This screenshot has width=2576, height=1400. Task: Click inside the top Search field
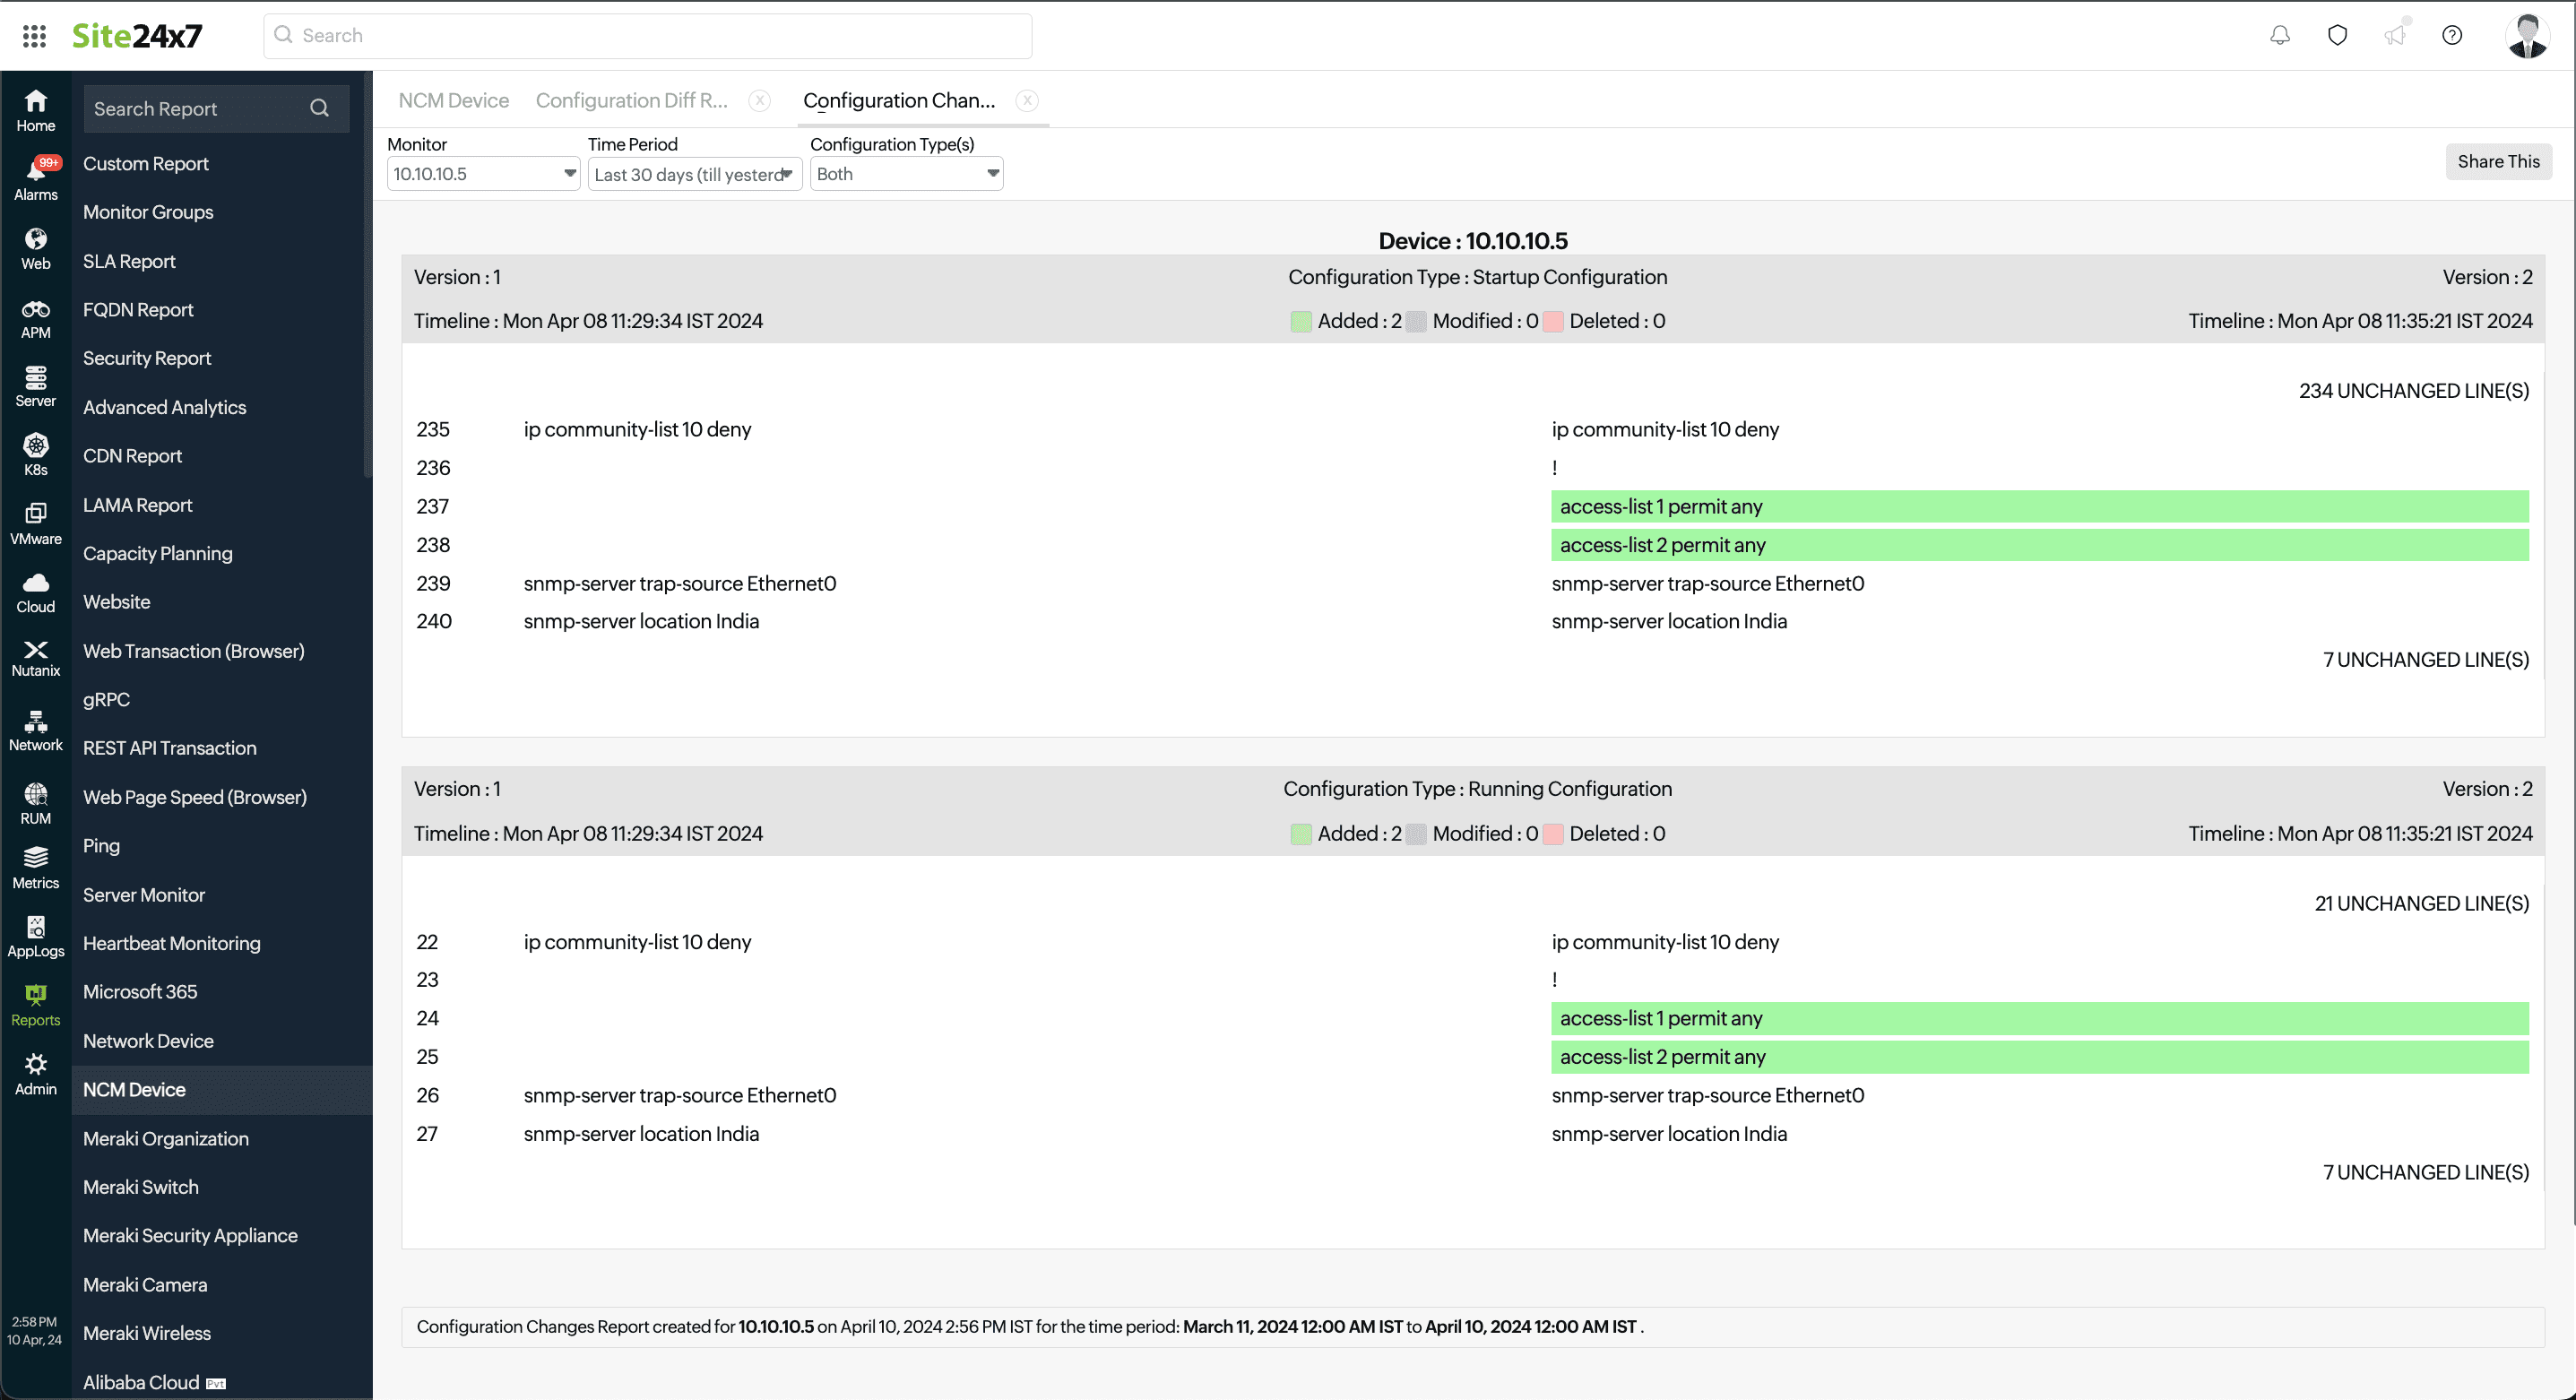(x=647, y=35)
